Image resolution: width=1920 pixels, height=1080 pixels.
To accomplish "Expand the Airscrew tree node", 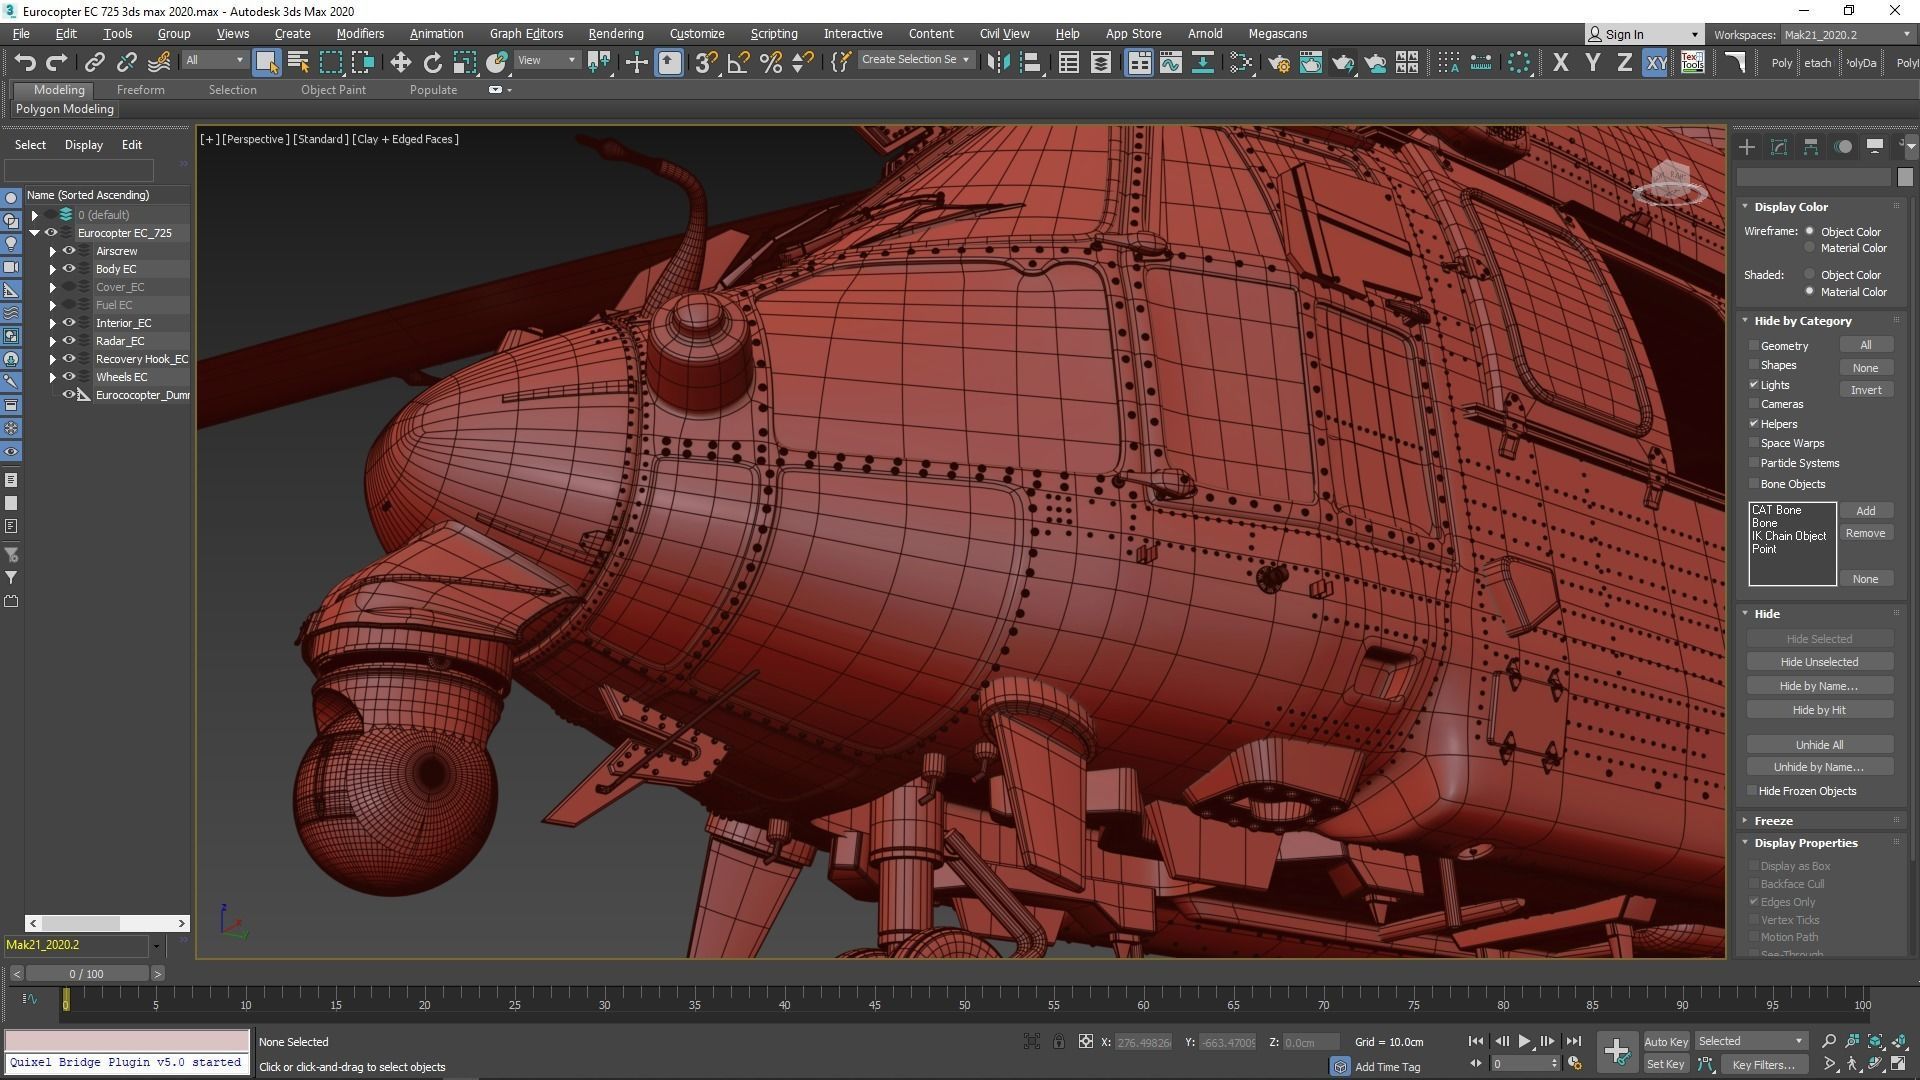I will pos(53,251).
